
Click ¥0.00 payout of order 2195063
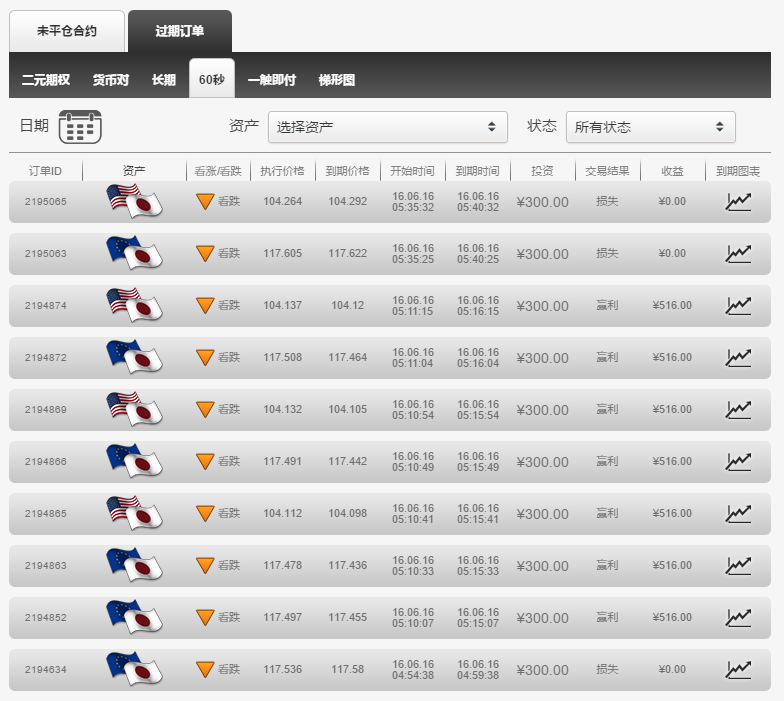[x=672, y=254]
